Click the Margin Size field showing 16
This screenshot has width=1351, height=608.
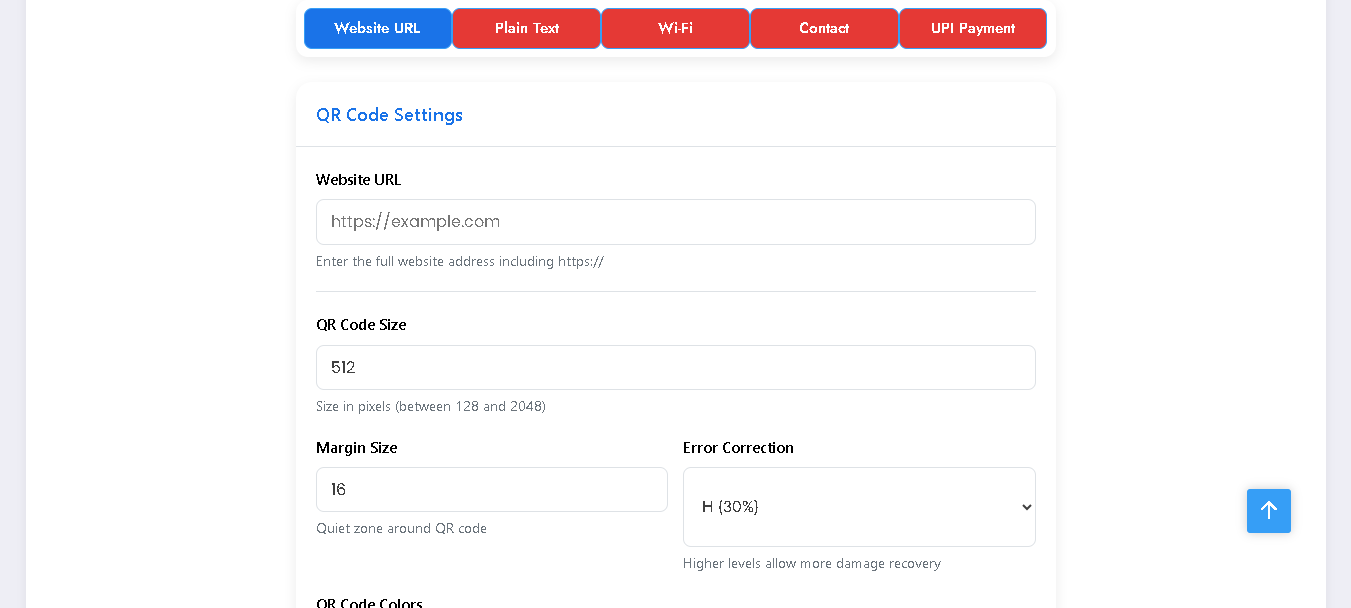(x=491, y=489)
